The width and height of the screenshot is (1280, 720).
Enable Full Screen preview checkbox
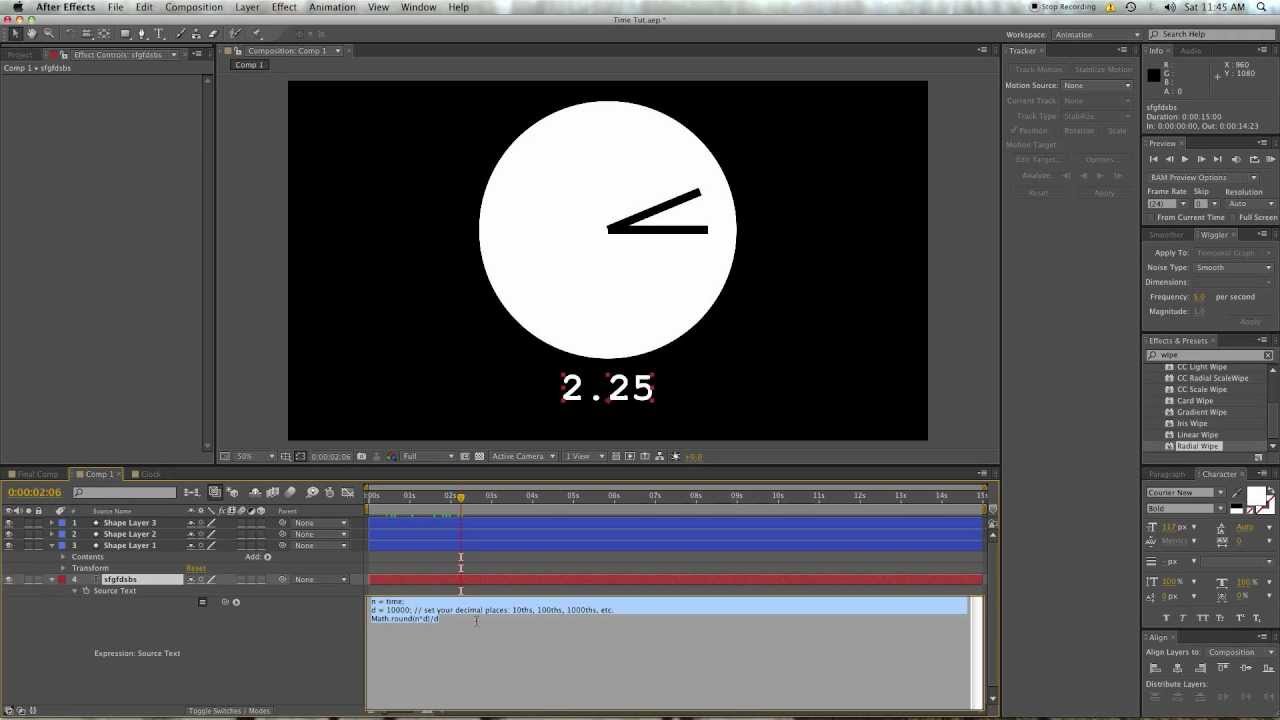[1233, 217]
